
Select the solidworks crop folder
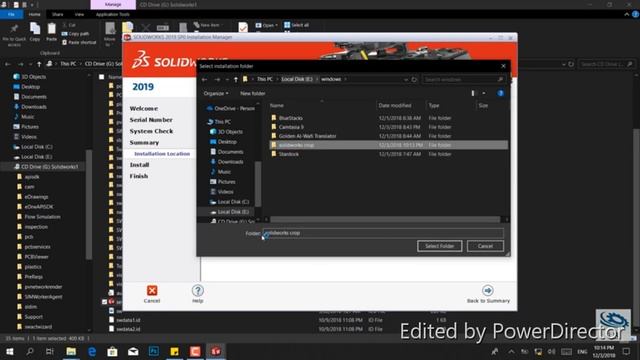389,145
